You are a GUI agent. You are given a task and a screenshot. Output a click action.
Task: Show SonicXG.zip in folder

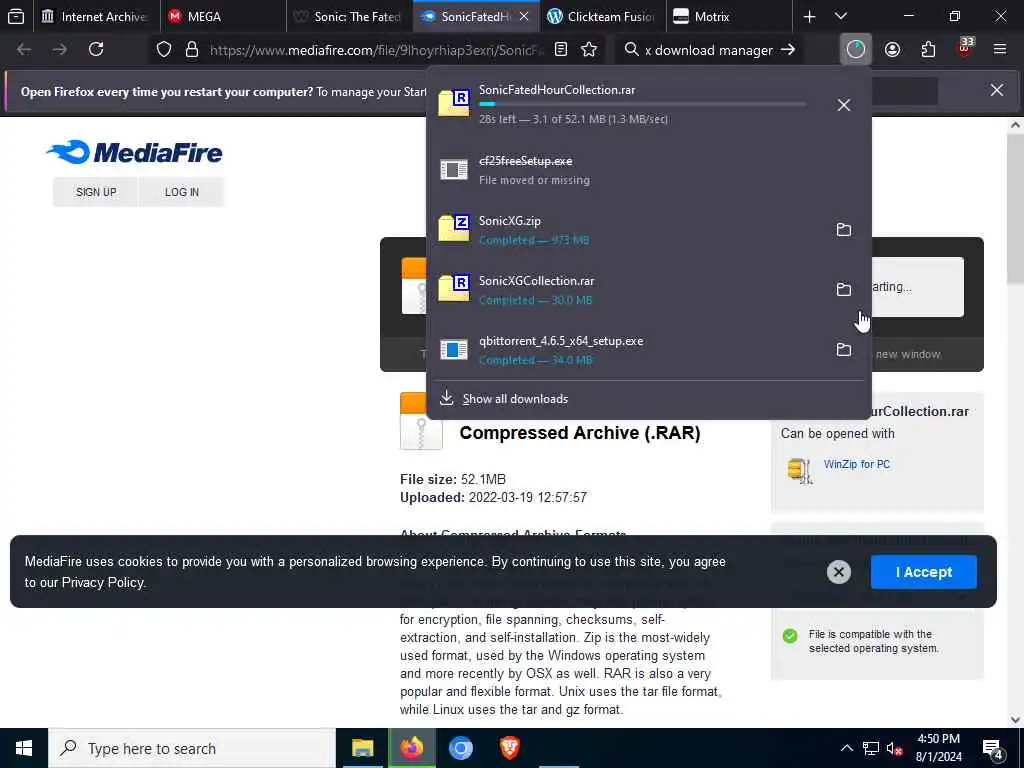[844, 230]
